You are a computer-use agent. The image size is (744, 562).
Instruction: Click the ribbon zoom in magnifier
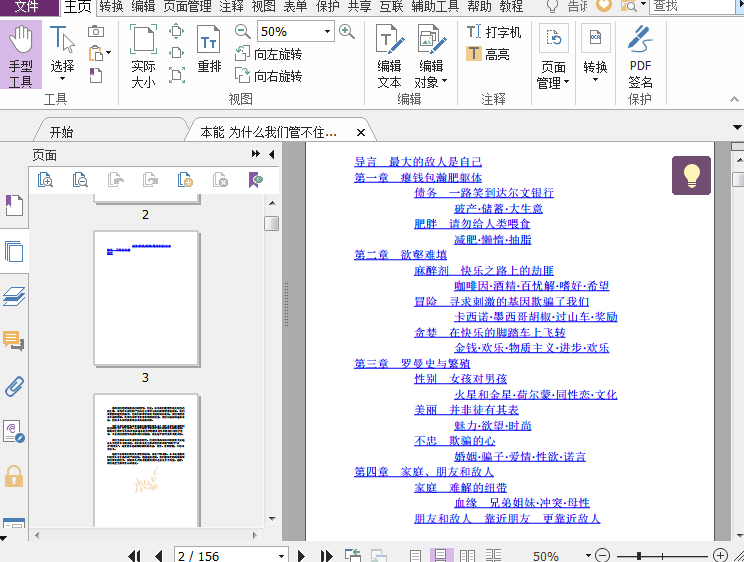(x=347, y=32)
